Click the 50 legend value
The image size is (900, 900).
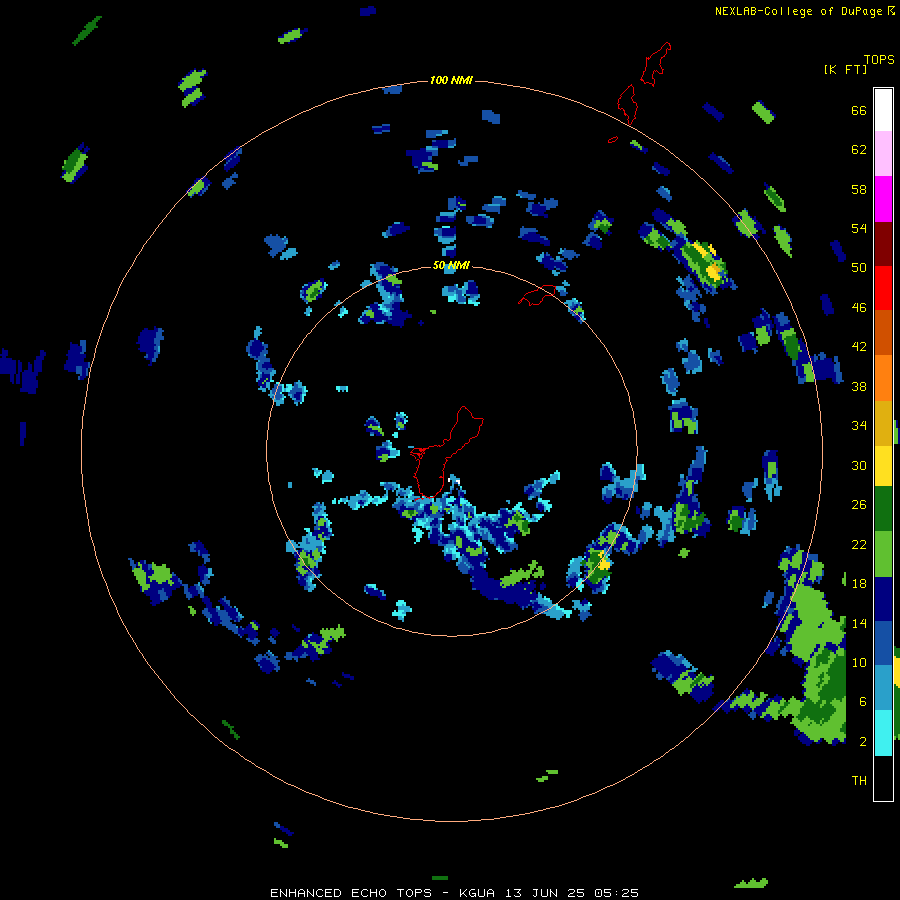(859, 267)
